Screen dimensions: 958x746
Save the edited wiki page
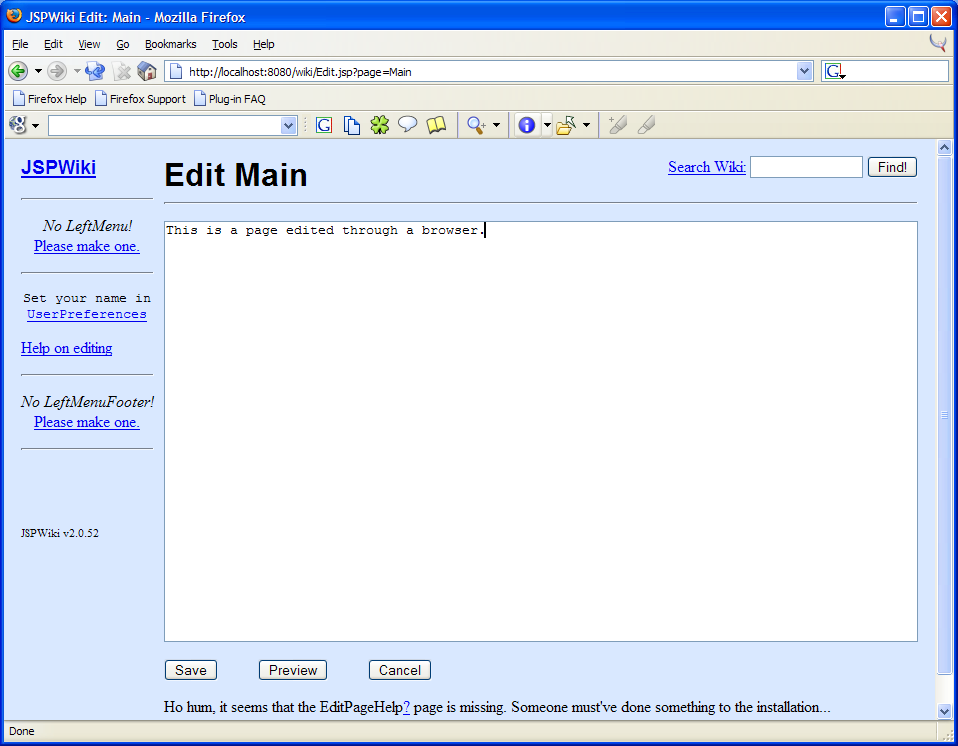coord(191,670)
